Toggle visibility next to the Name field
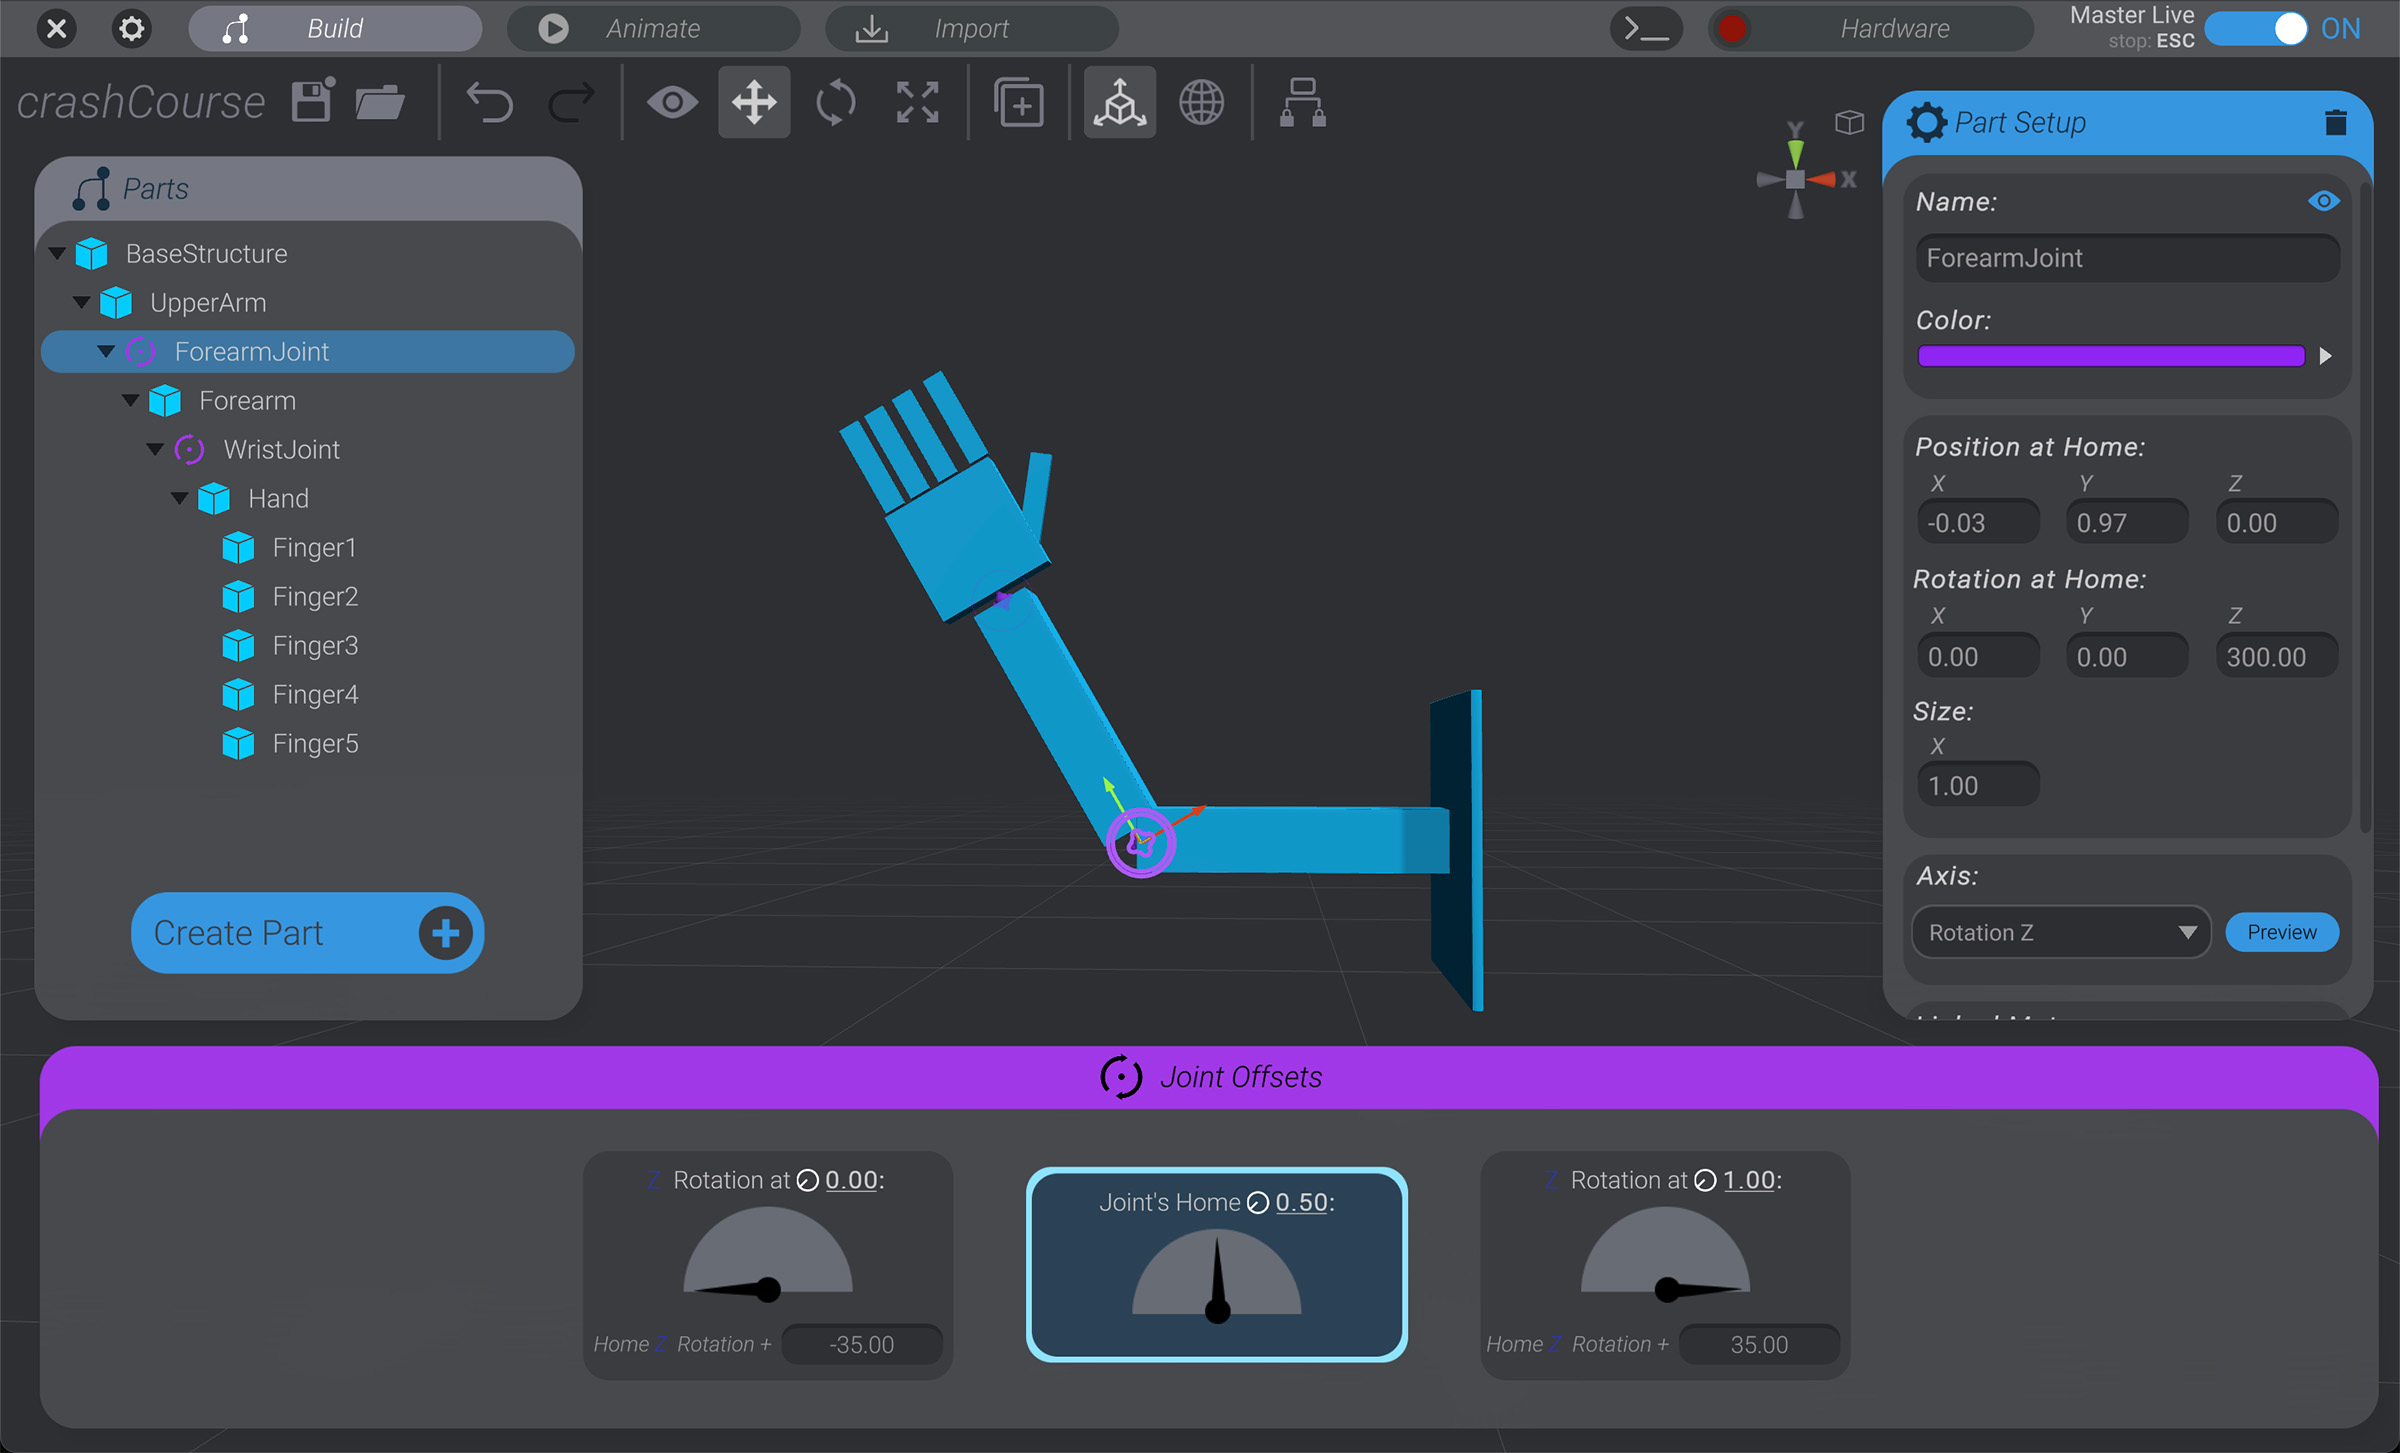 click(x=2324, y=200)
